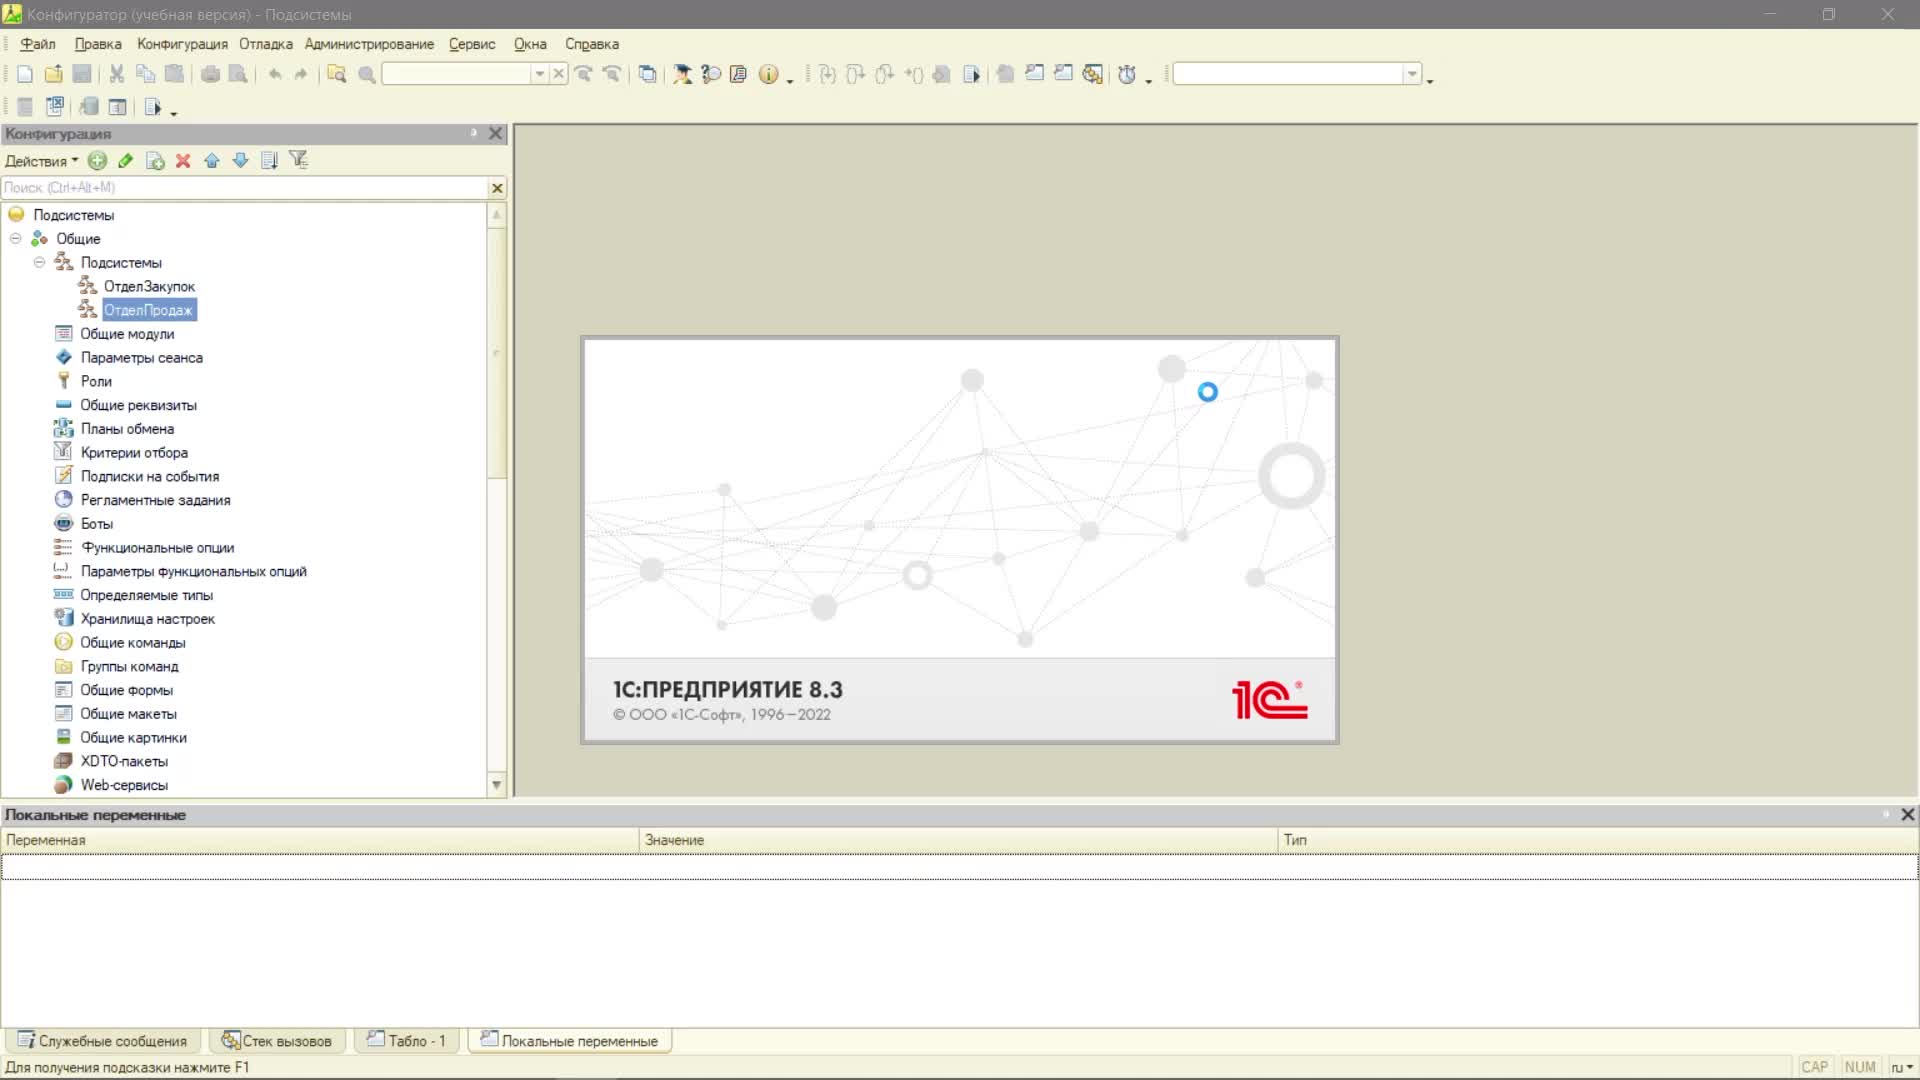Select Планы обмена in tree
Image resolution: width=1920 pixels, height=1080 pixels.
127,429
